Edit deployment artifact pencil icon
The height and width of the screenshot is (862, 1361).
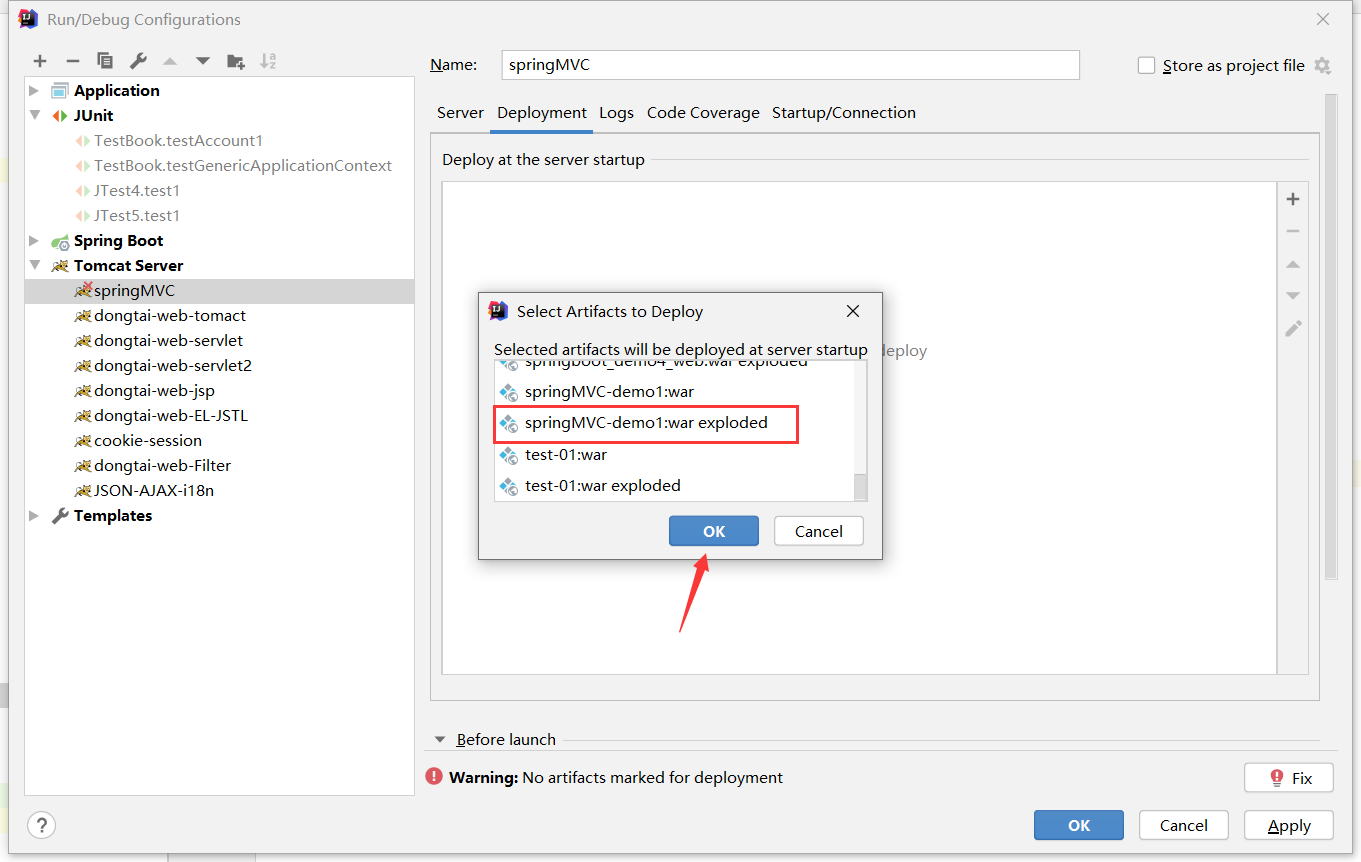point(1293,328)
